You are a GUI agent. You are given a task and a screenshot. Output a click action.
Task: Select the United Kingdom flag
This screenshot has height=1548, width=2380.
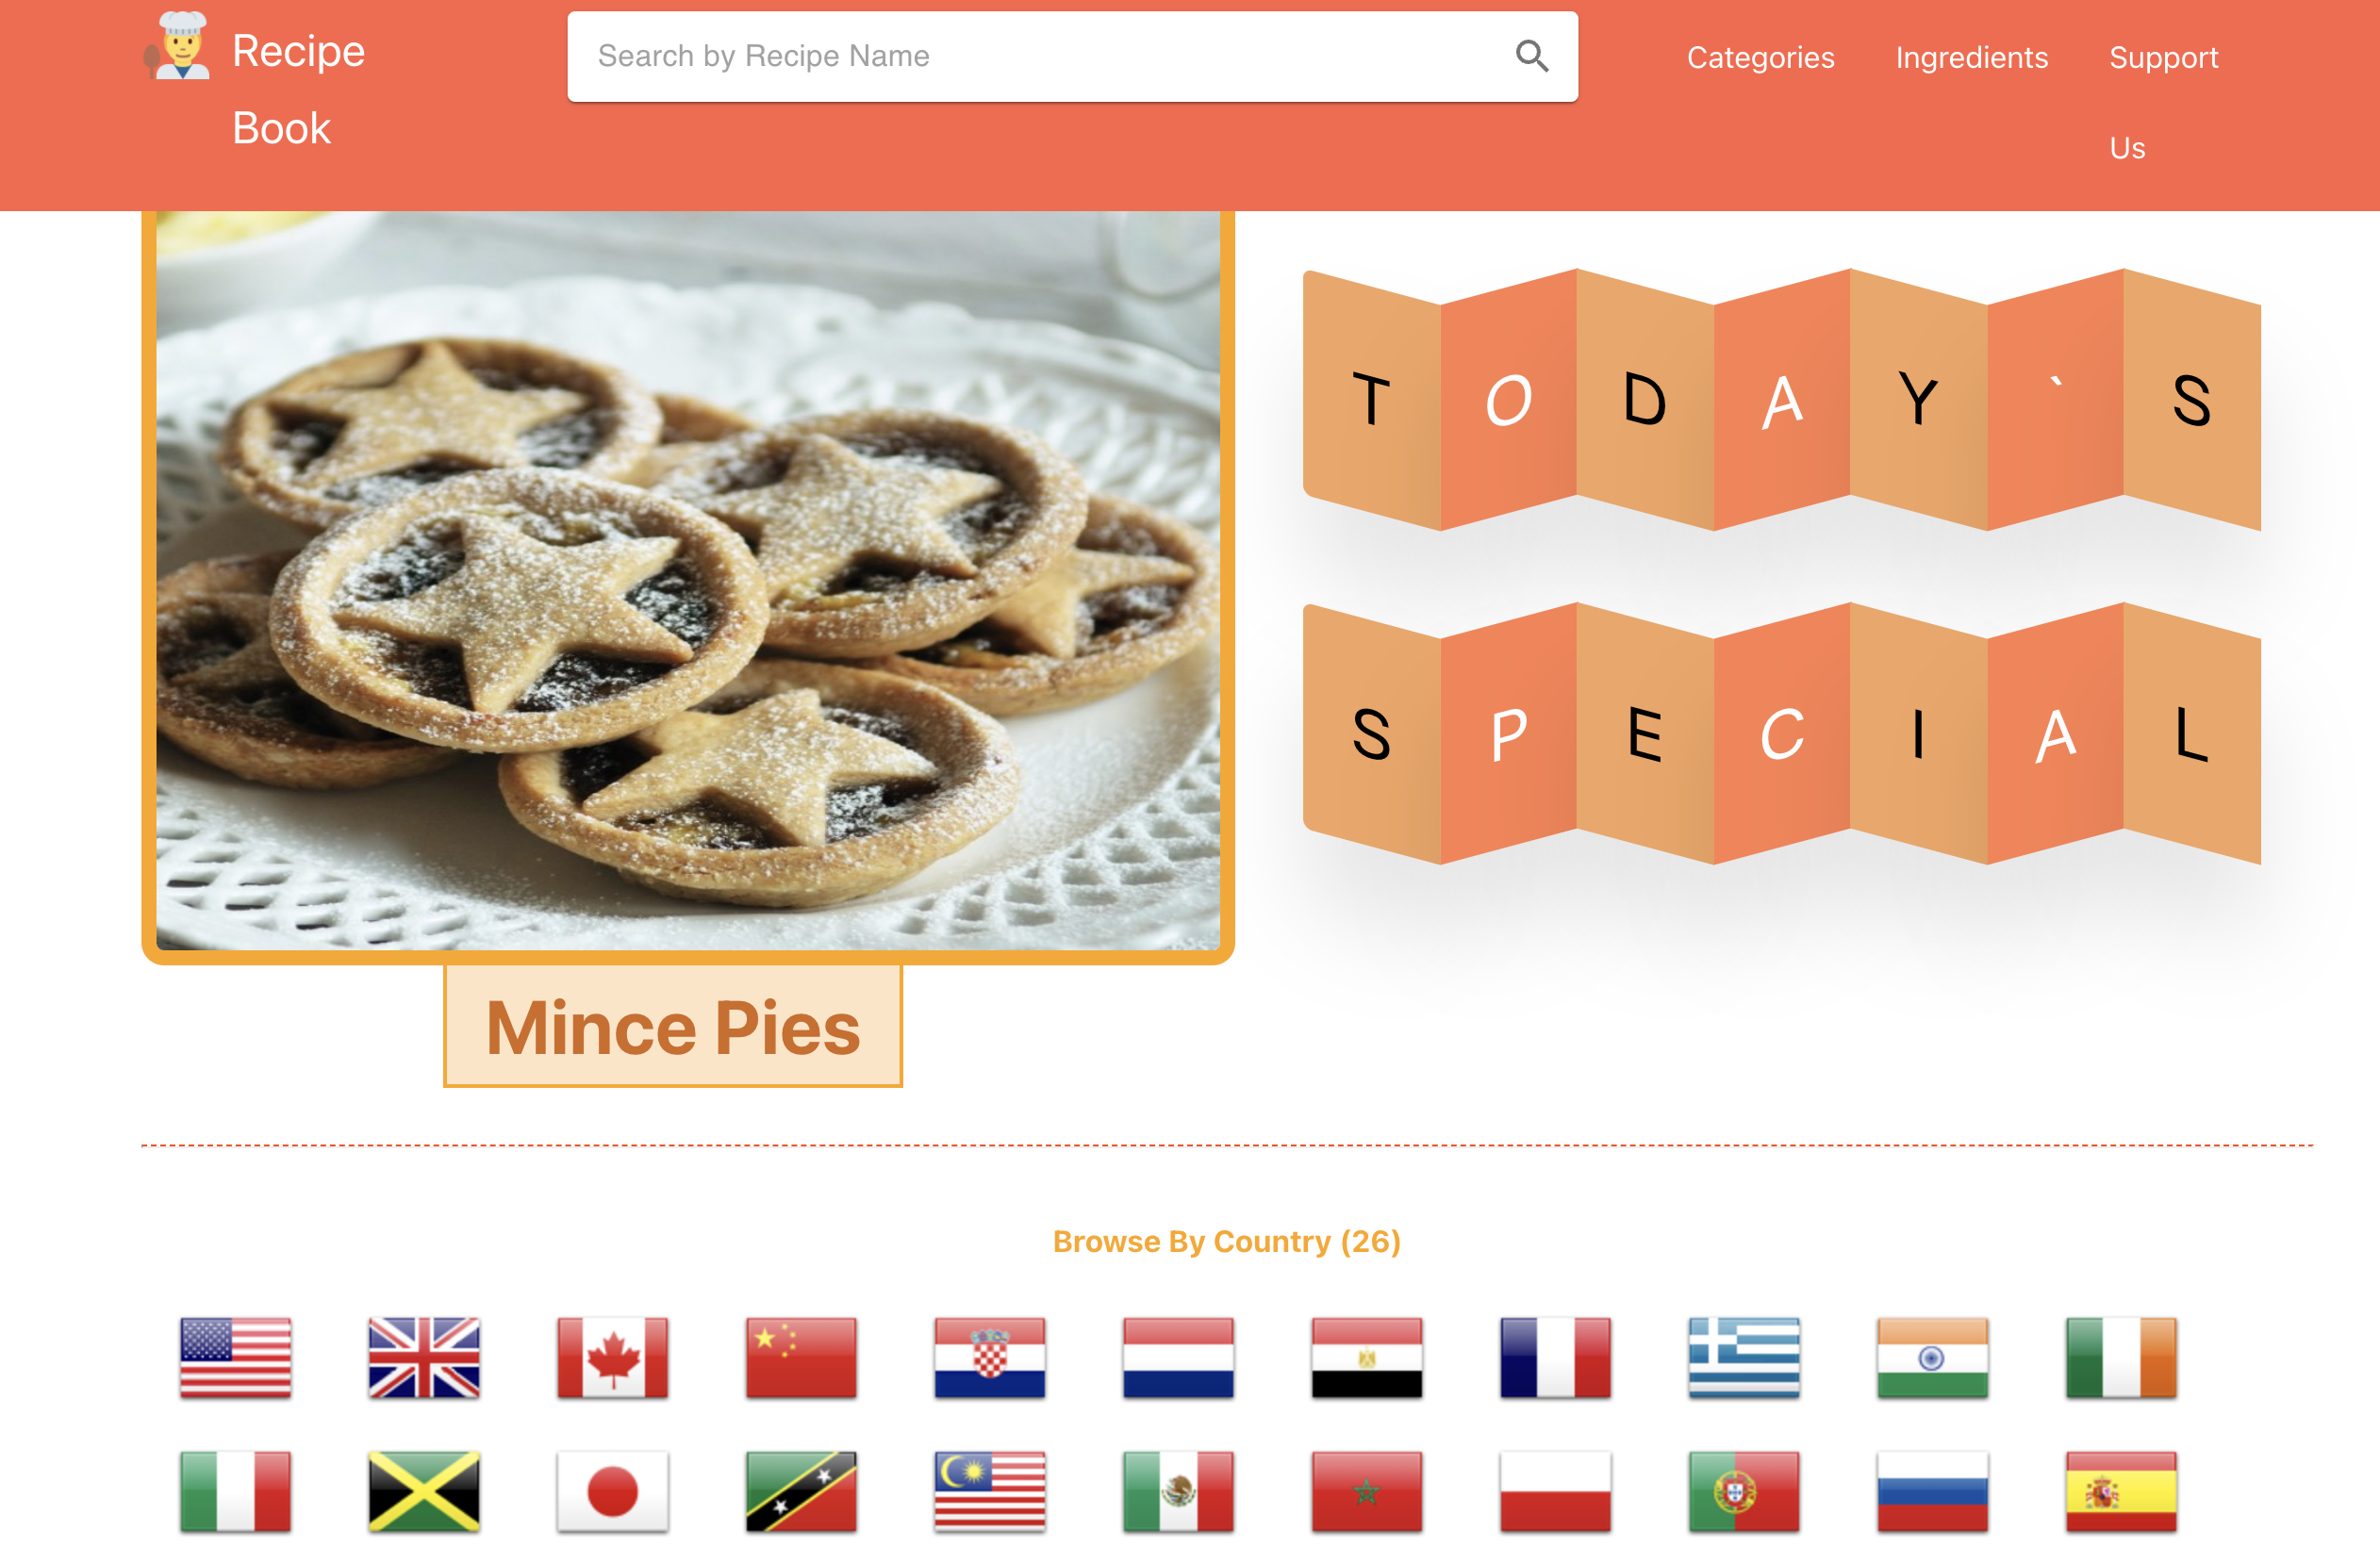424,1357
